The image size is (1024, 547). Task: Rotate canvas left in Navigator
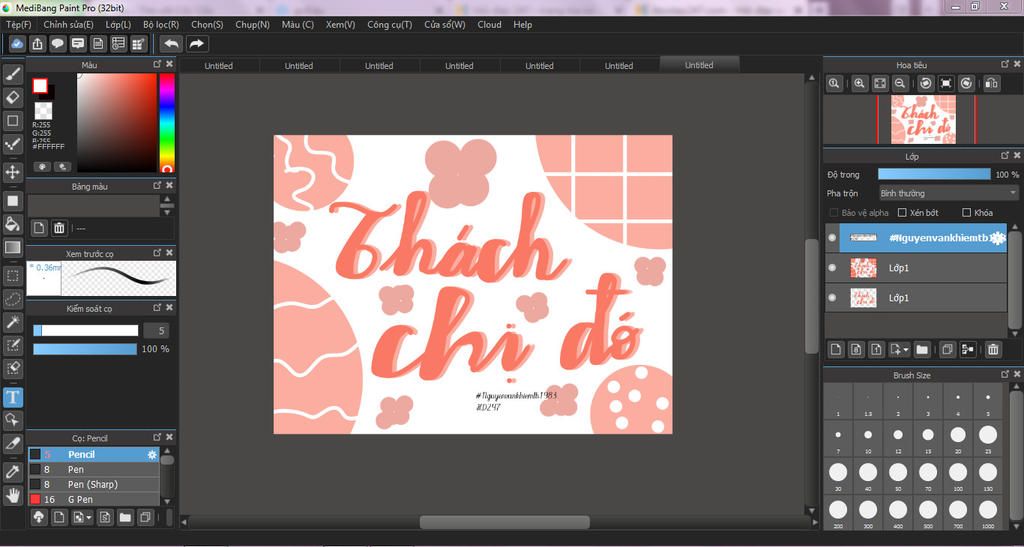tap(925, 84)
